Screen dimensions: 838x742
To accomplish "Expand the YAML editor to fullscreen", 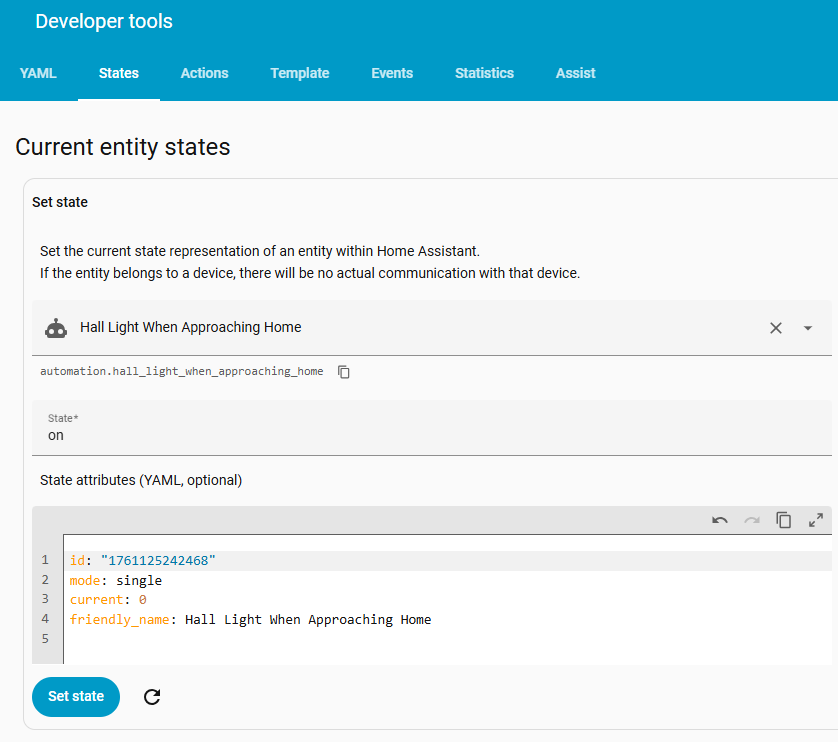I will tap(816, 520).
